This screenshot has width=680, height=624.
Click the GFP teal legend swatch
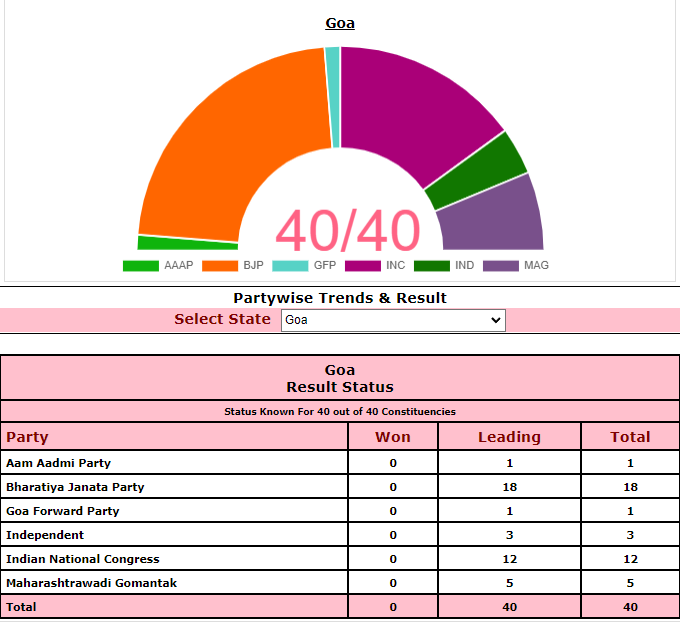point(290,265)
